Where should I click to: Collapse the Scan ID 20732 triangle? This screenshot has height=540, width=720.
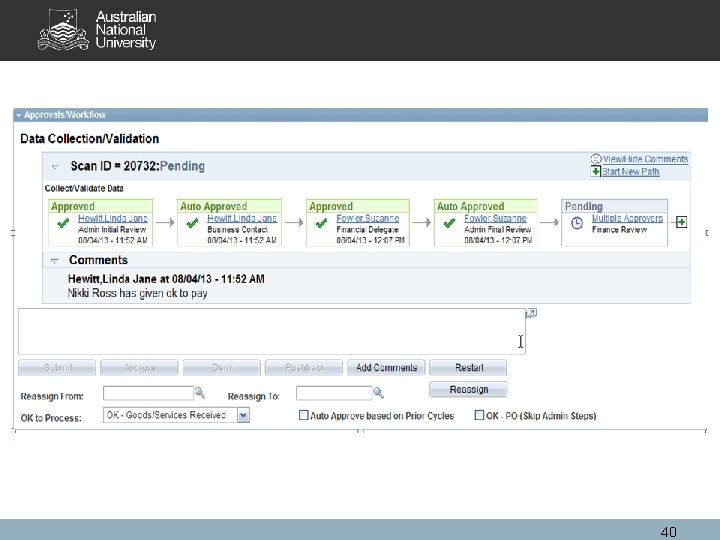pyautogui.click(x=55, y=167)
